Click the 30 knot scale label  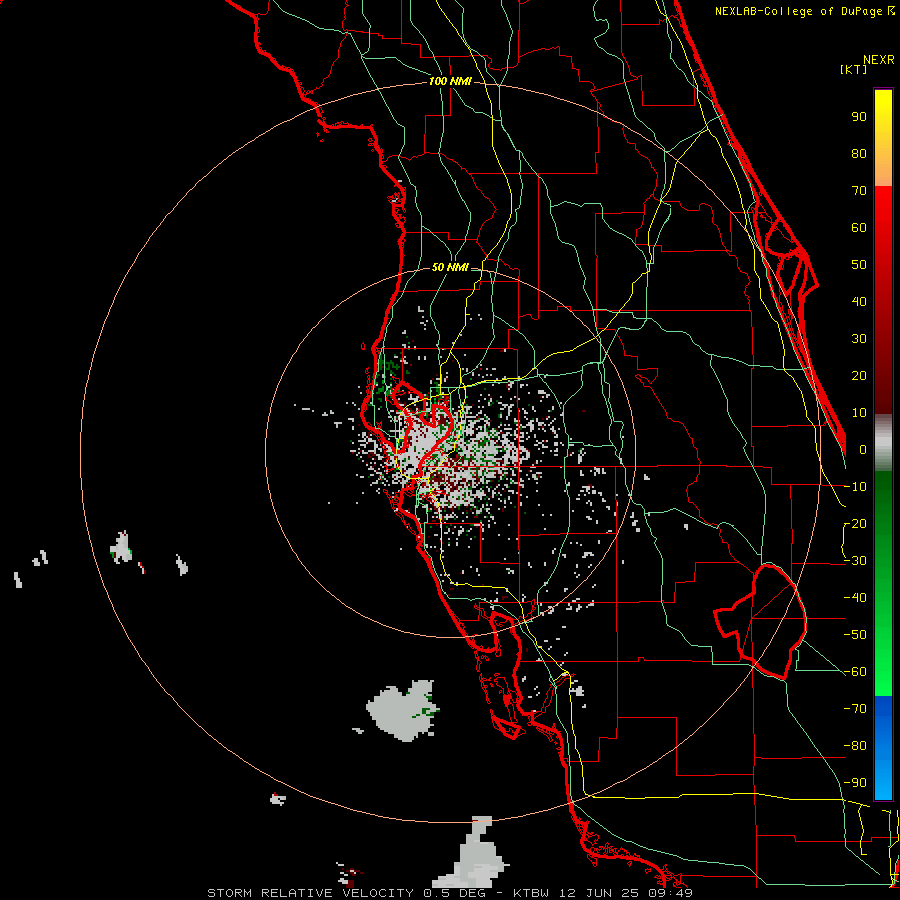(x=859, y=339)
